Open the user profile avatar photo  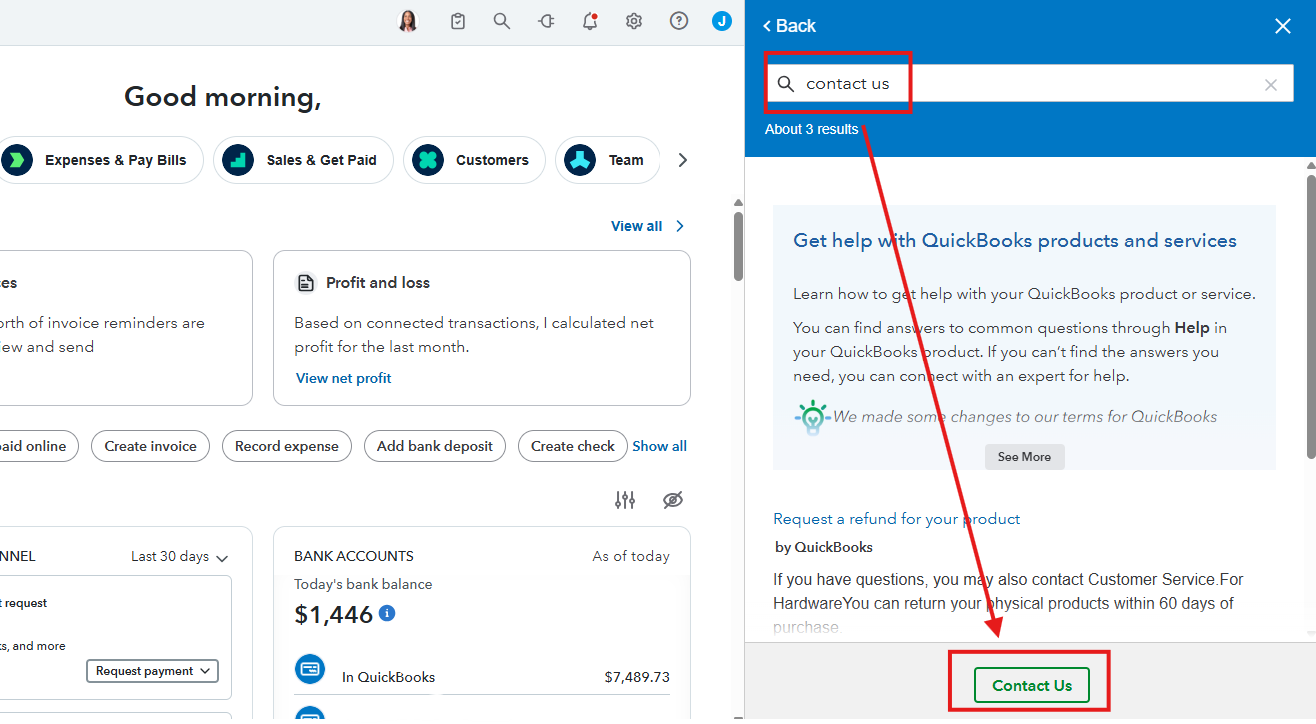coord(408,21)
